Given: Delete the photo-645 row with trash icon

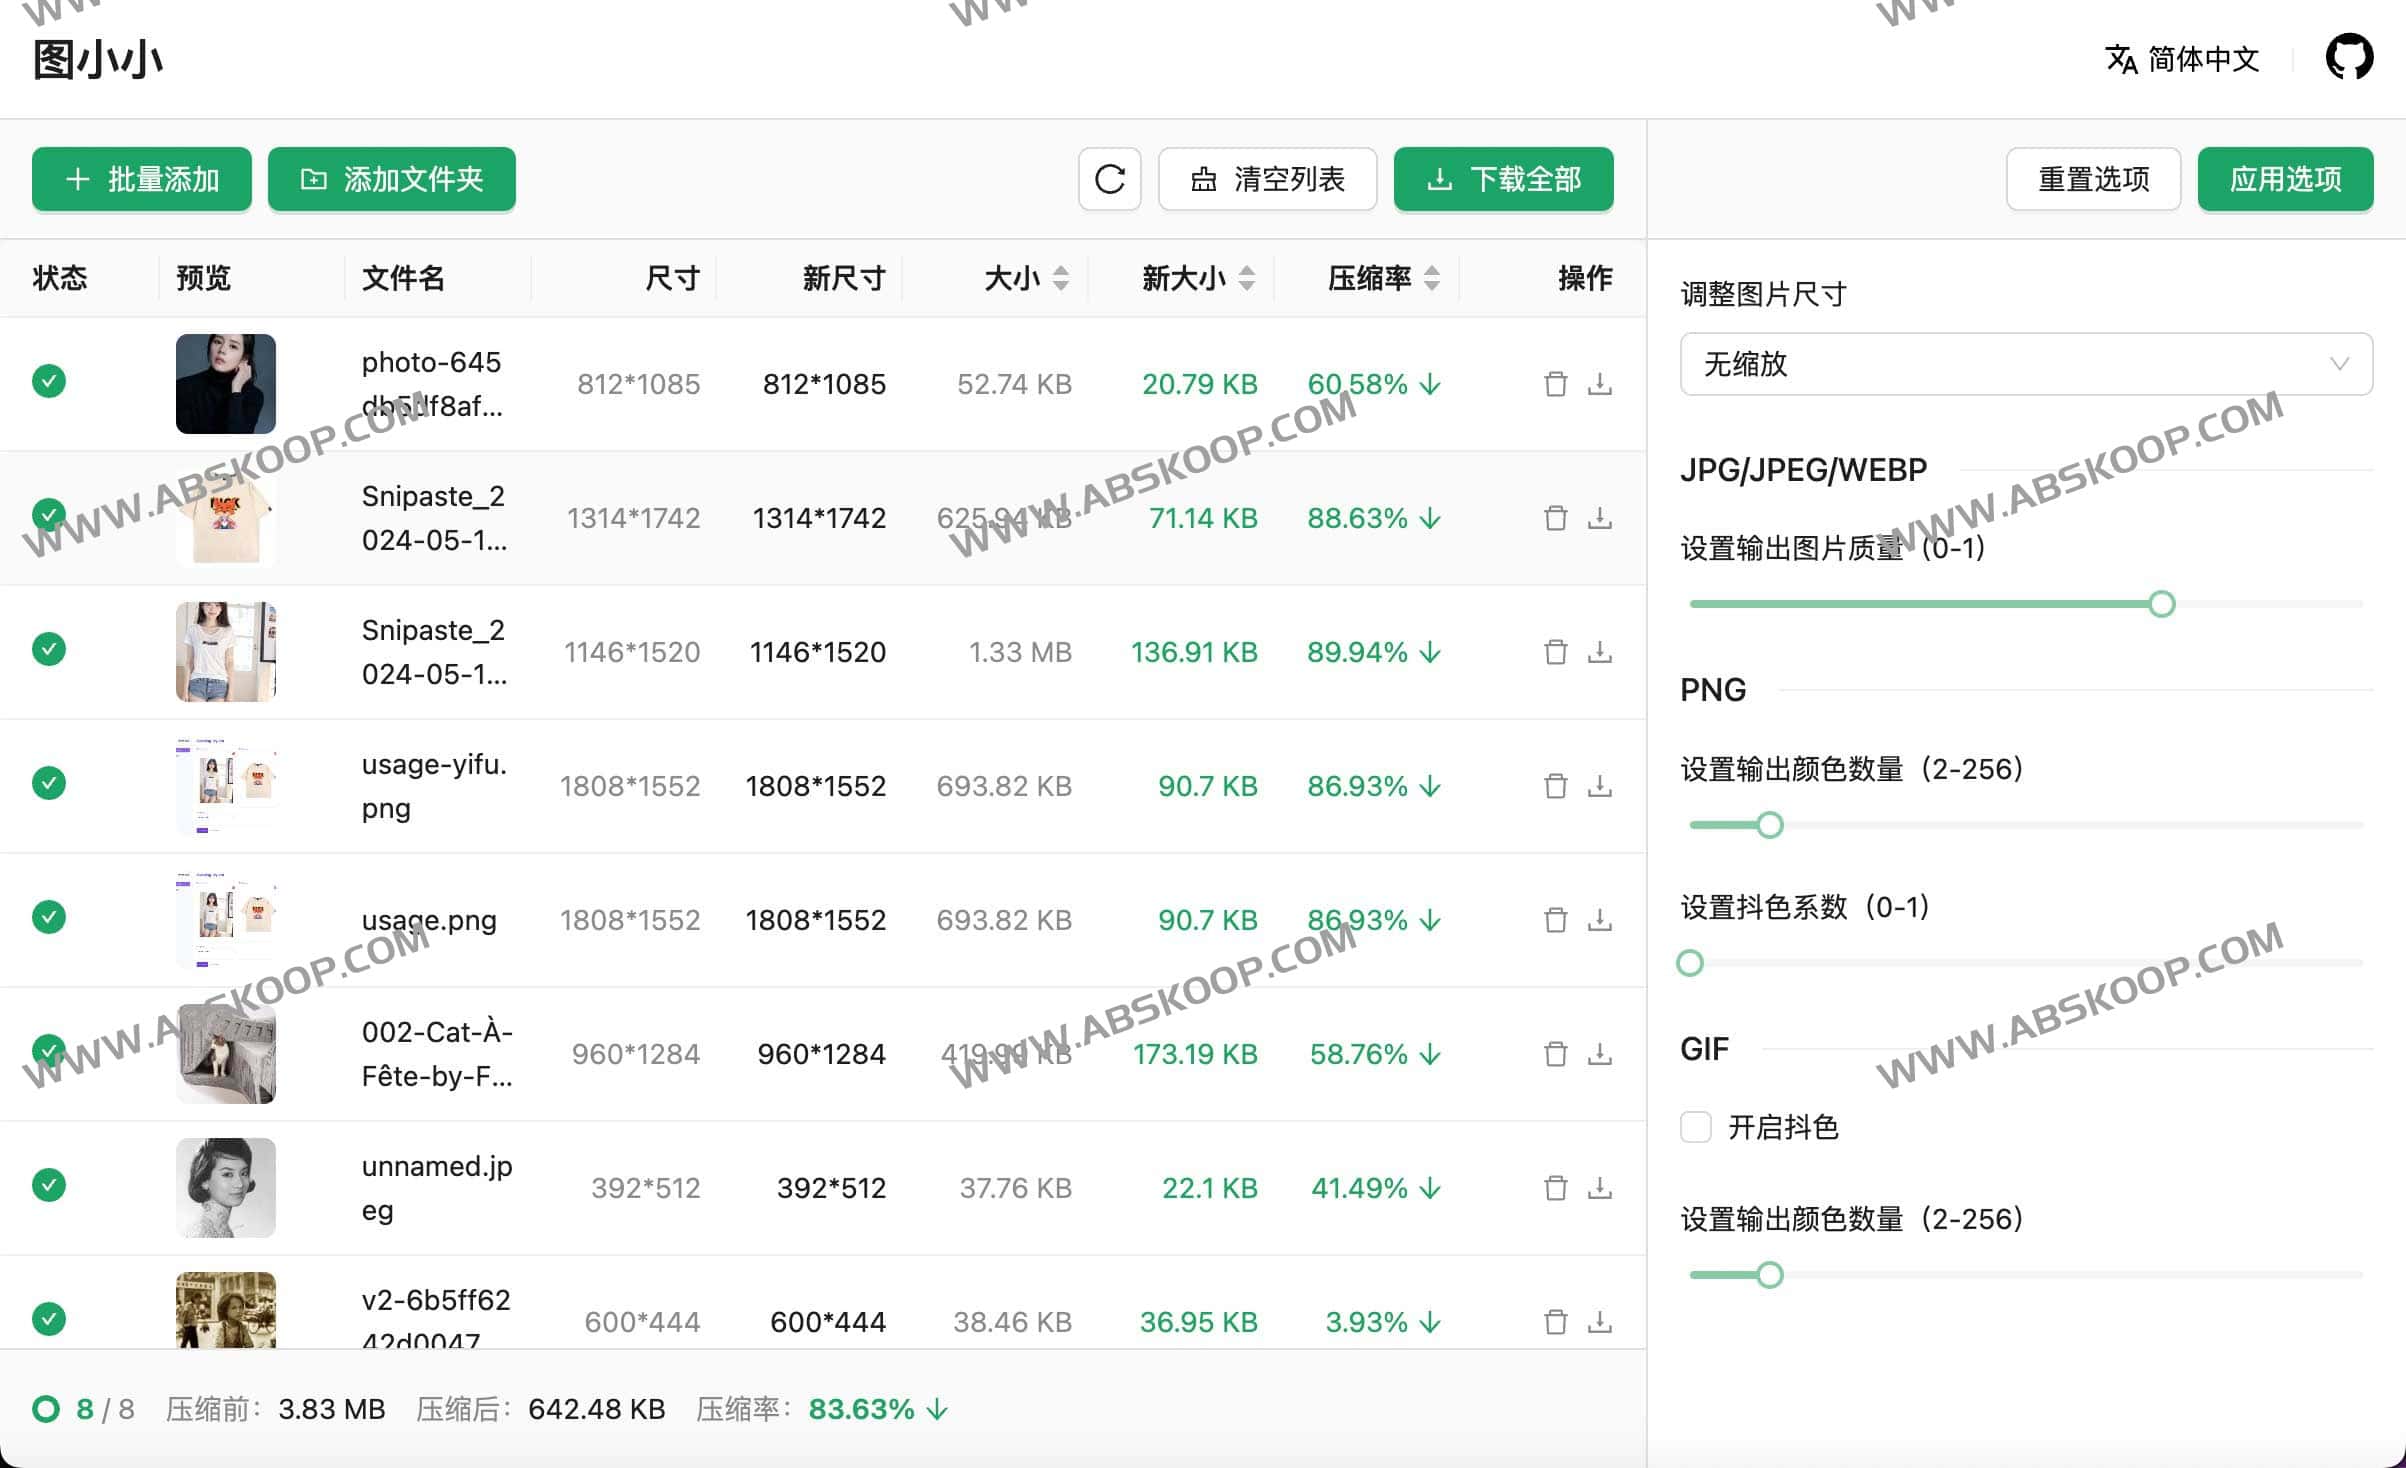Looking at the screenshot, I should (x=1555, y=384).
